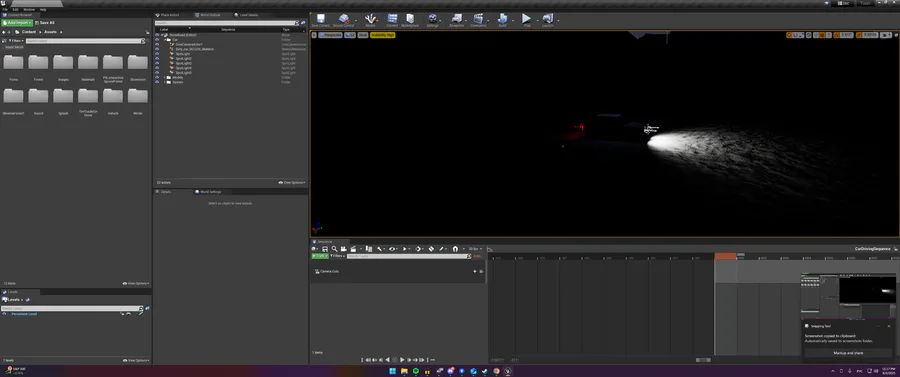This screenshot has width=900, height=377.
Task: Click Build toolbar icon
Action: tap(502, 20)
